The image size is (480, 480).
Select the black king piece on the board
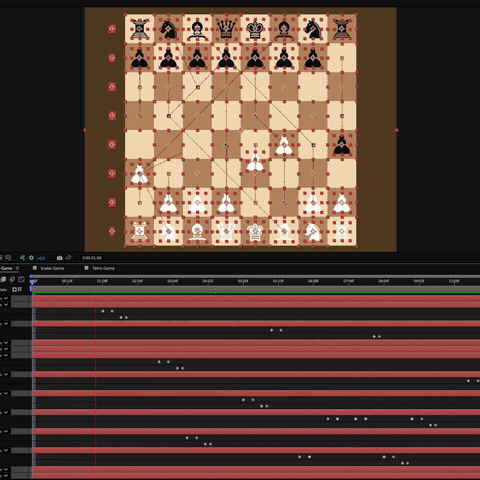pos(255,29)
